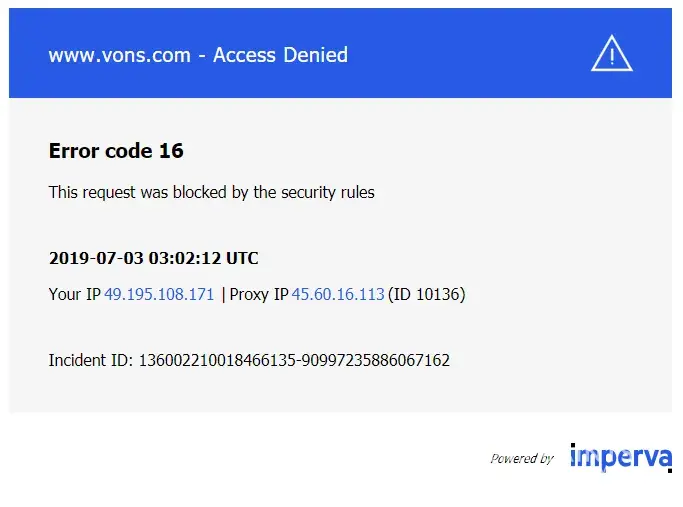The image size is (683, 507).
Task: Select the 'Error code 16' heading
Action: pyautogui.click(x=116, y=151)
